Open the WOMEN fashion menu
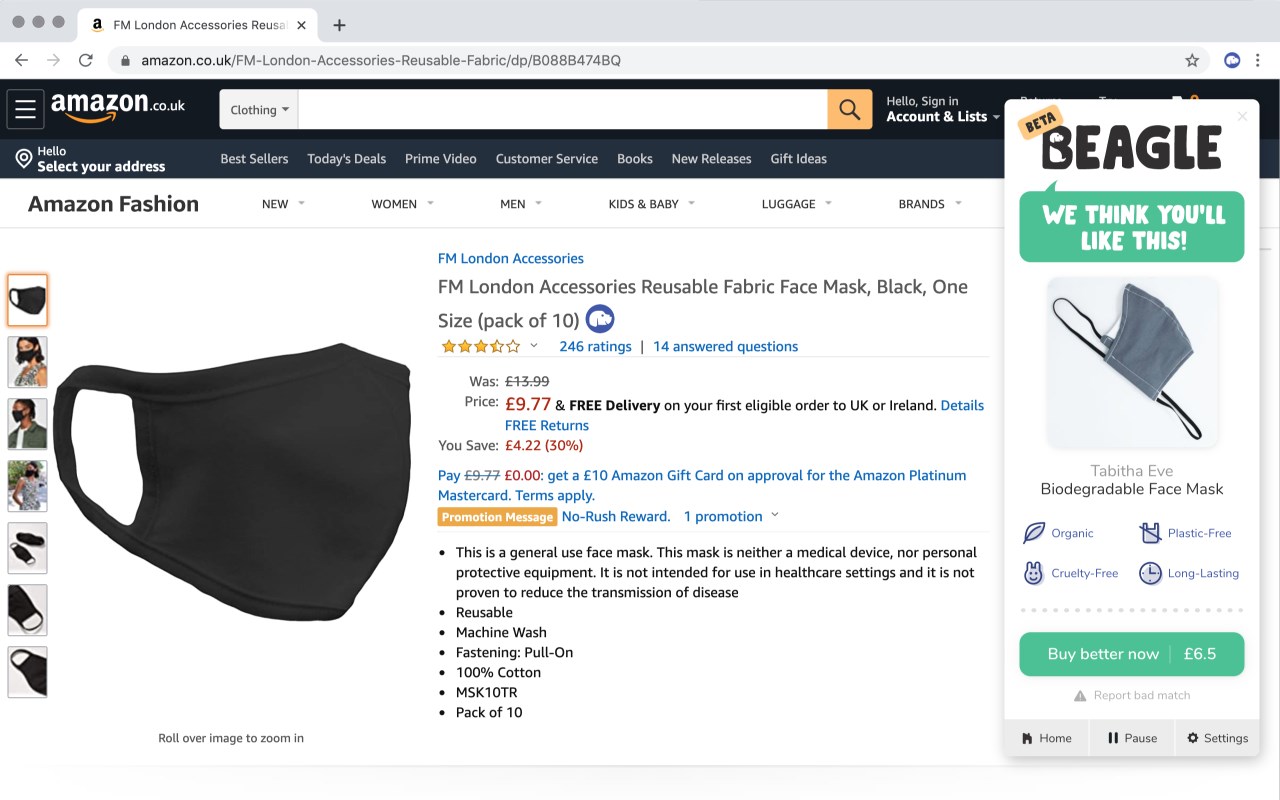Screen dimensions: 1280x800 (402, 204)
